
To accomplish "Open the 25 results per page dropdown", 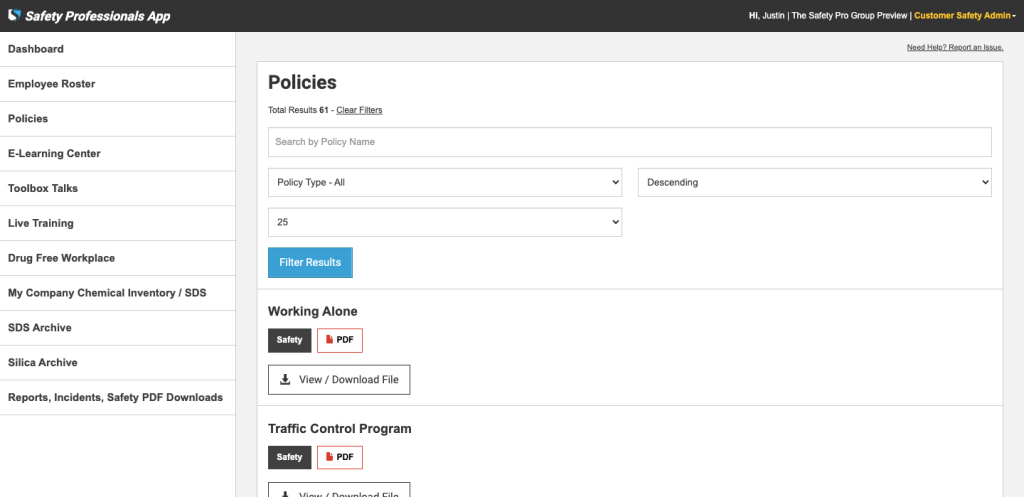I will pos(445,222).
